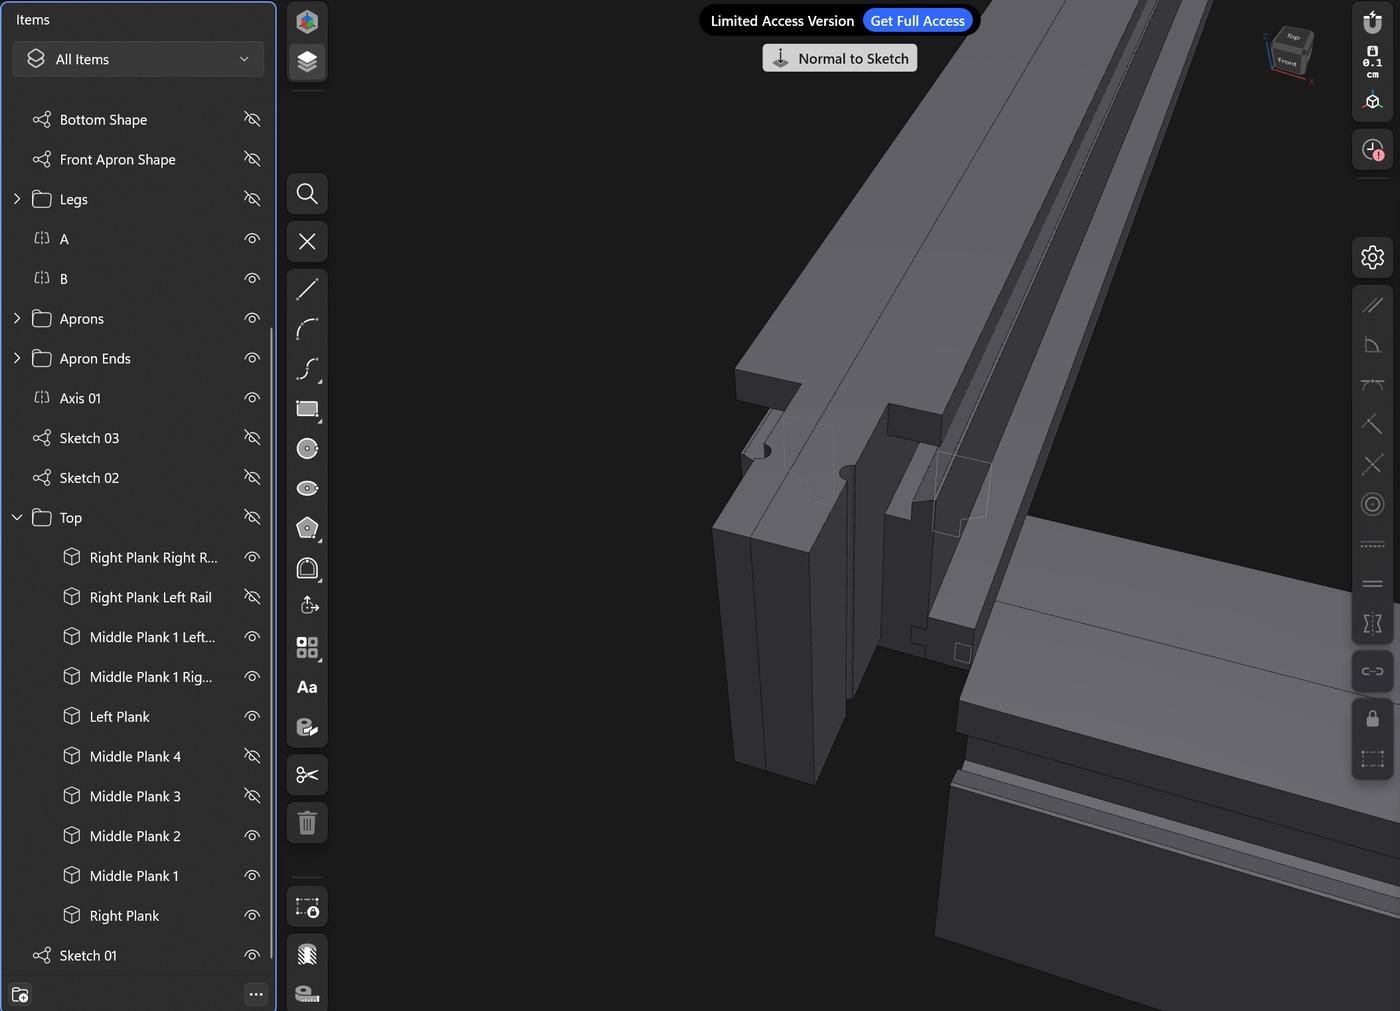
Task: Select the Circle sketch tool
Action: click(x=307, y=449)
